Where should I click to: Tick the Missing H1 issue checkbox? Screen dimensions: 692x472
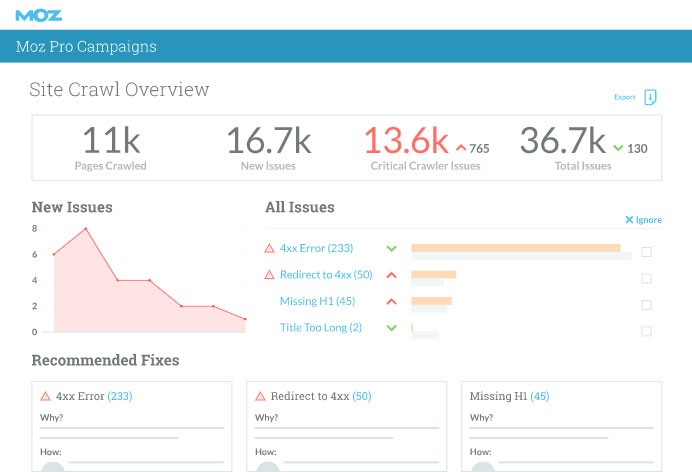pyautogui.click(x=646, y=305)
